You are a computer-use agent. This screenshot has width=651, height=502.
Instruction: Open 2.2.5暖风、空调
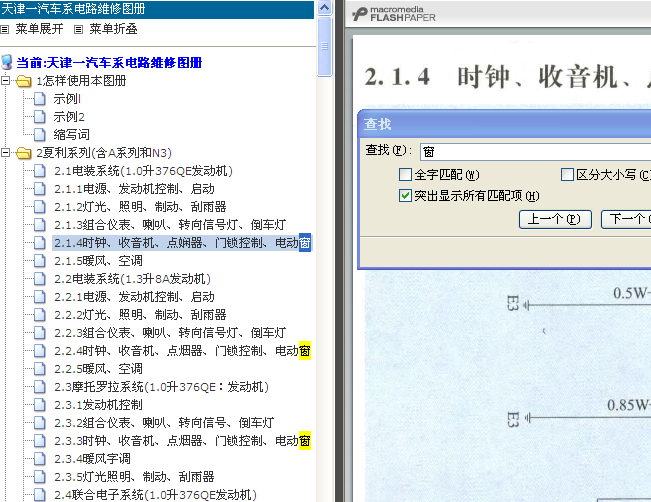[x=98, y=369]
